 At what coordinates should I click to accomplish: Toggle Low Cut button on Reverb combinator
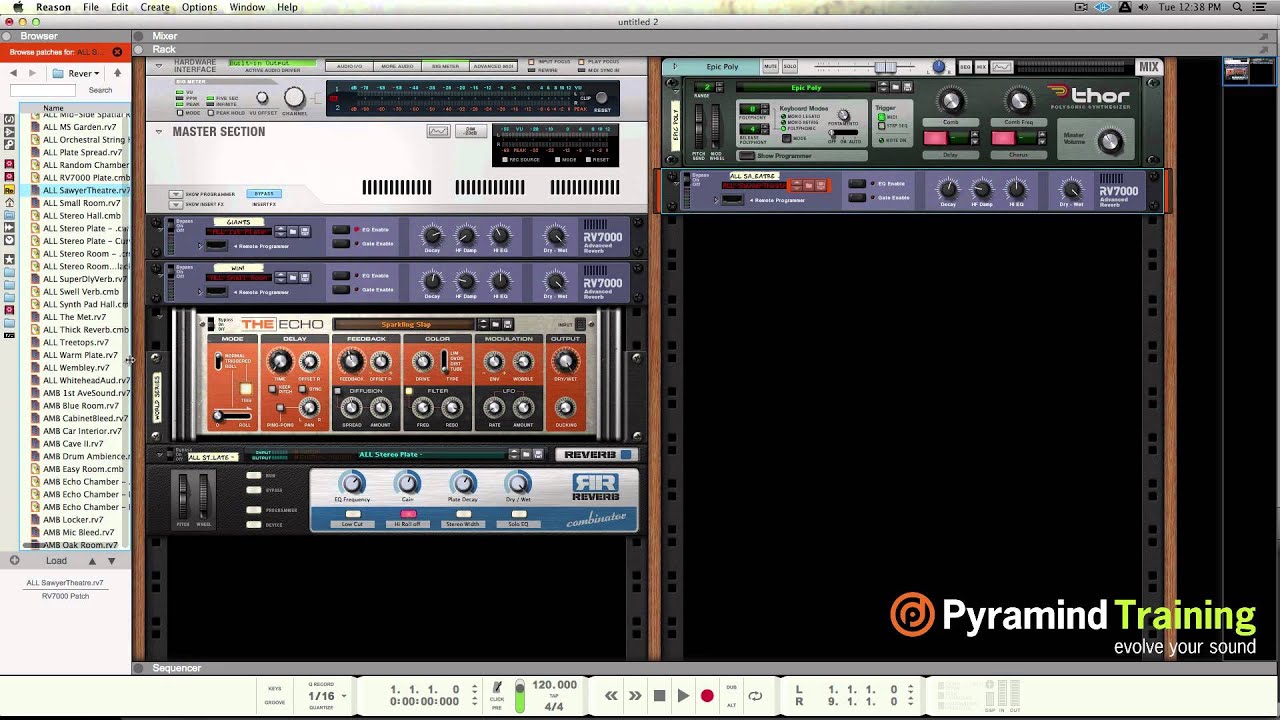pyautogui.click(x=352, y=515)
